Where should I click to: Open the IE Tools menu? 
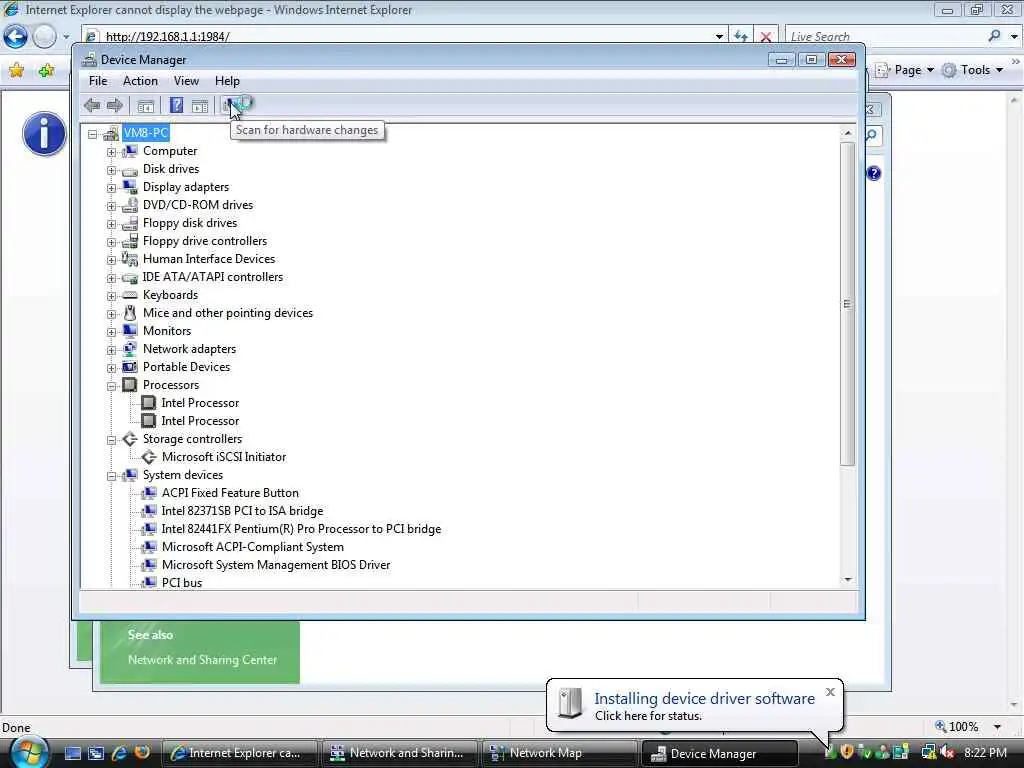[x=973, y=70]
